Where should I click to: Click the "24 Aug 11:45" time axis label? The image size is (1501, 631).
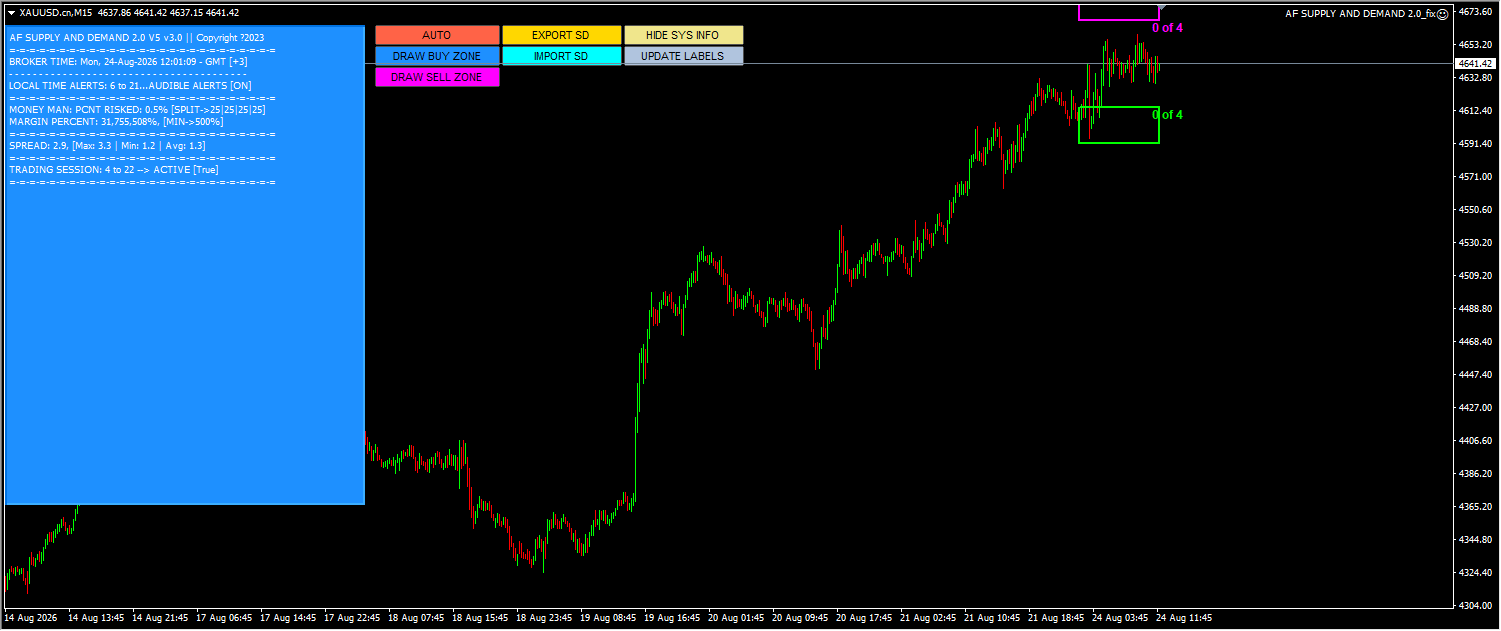coord(1185,618)
